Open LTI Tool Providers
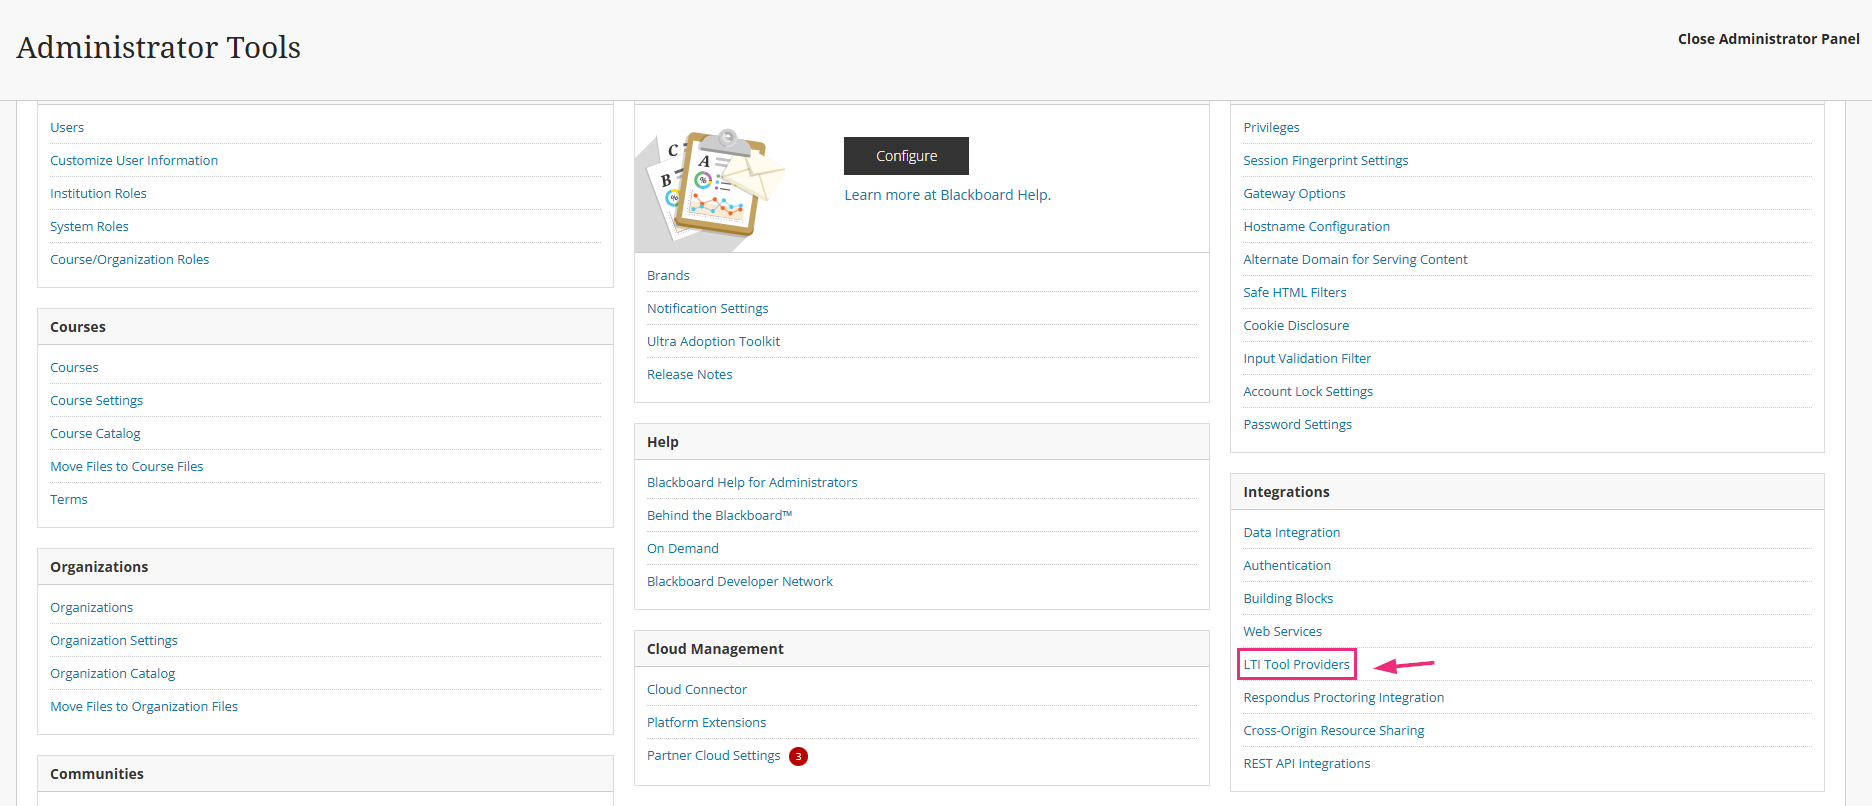This screenshot has height=806, width=1872. tap(1296, 665)
